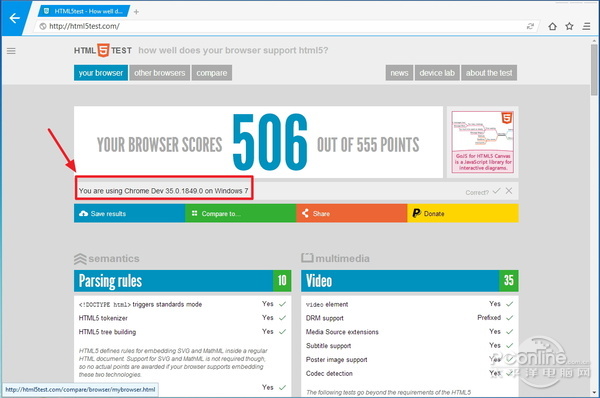Click the 'Correct?' label
This screenshot has width=600, height=398.
(x=477, y=192)
